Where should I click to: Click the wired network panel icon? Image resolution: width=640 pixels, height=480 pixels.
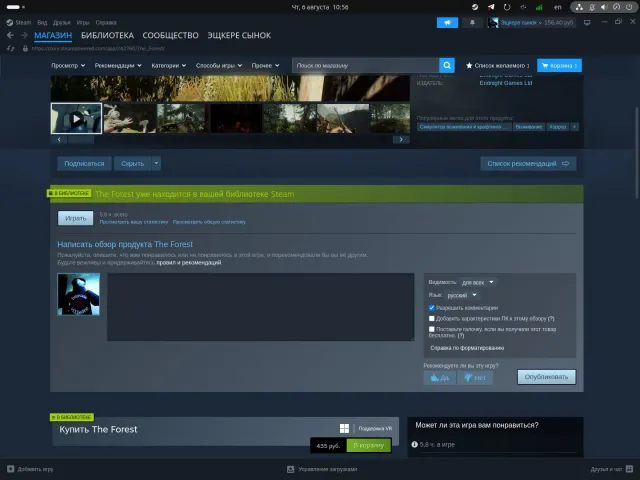point(579,7)
